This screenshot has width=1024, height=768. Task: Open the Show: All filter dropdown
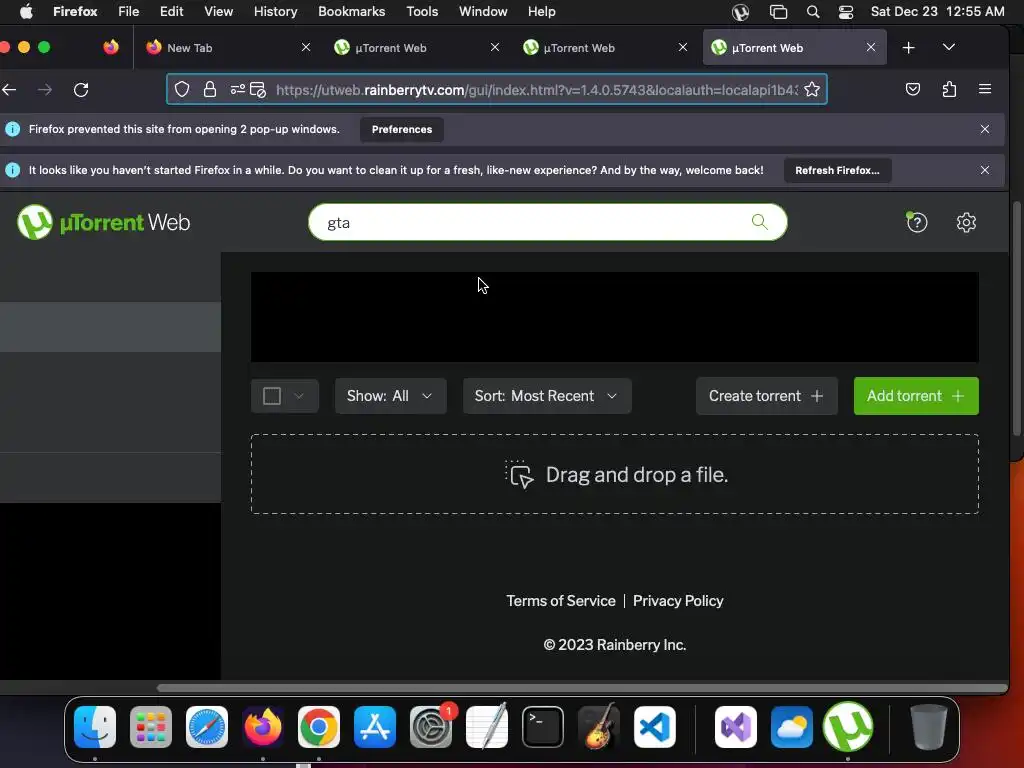coord(391,396)
